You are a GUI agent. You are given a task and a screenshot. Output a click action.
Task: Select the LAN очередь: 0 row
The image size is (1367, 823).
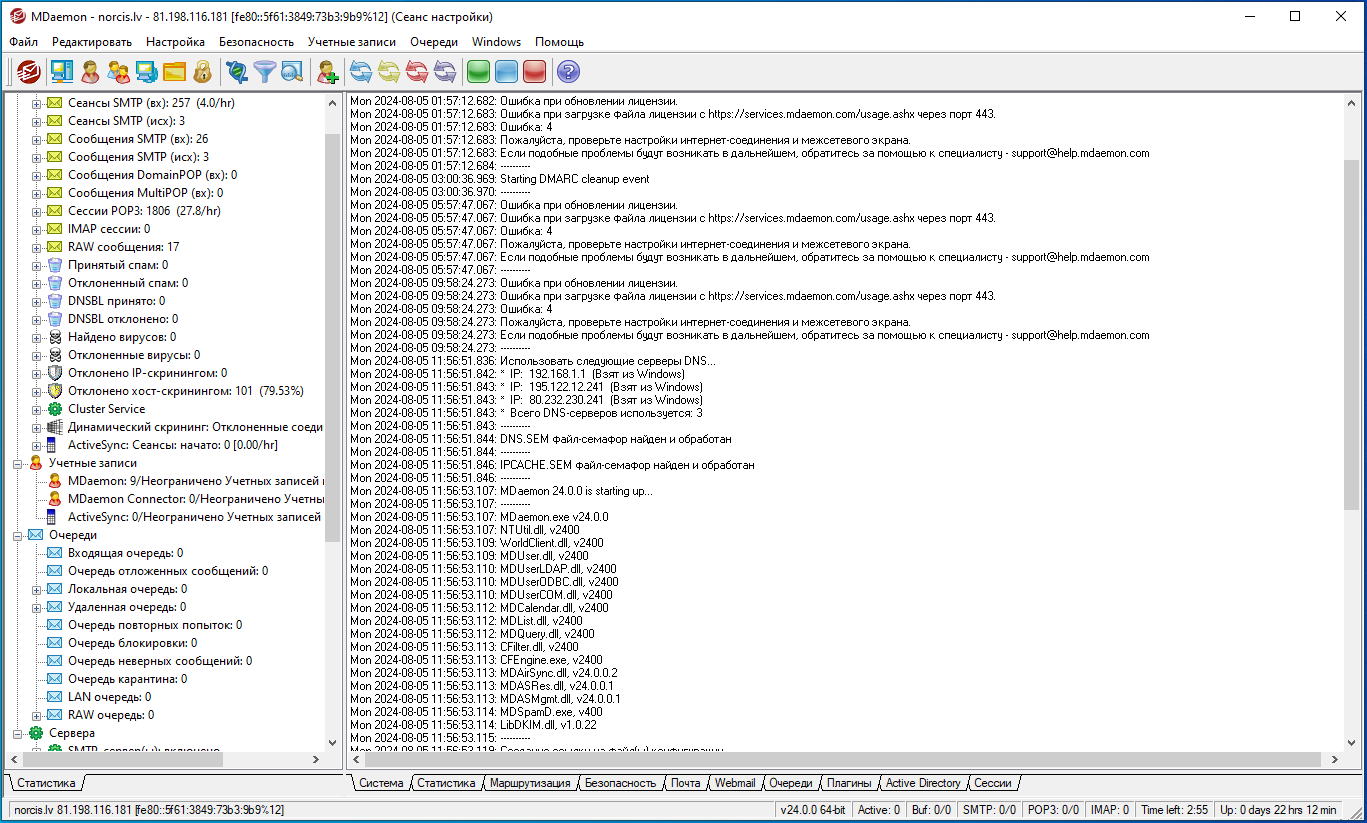(109, 697)
